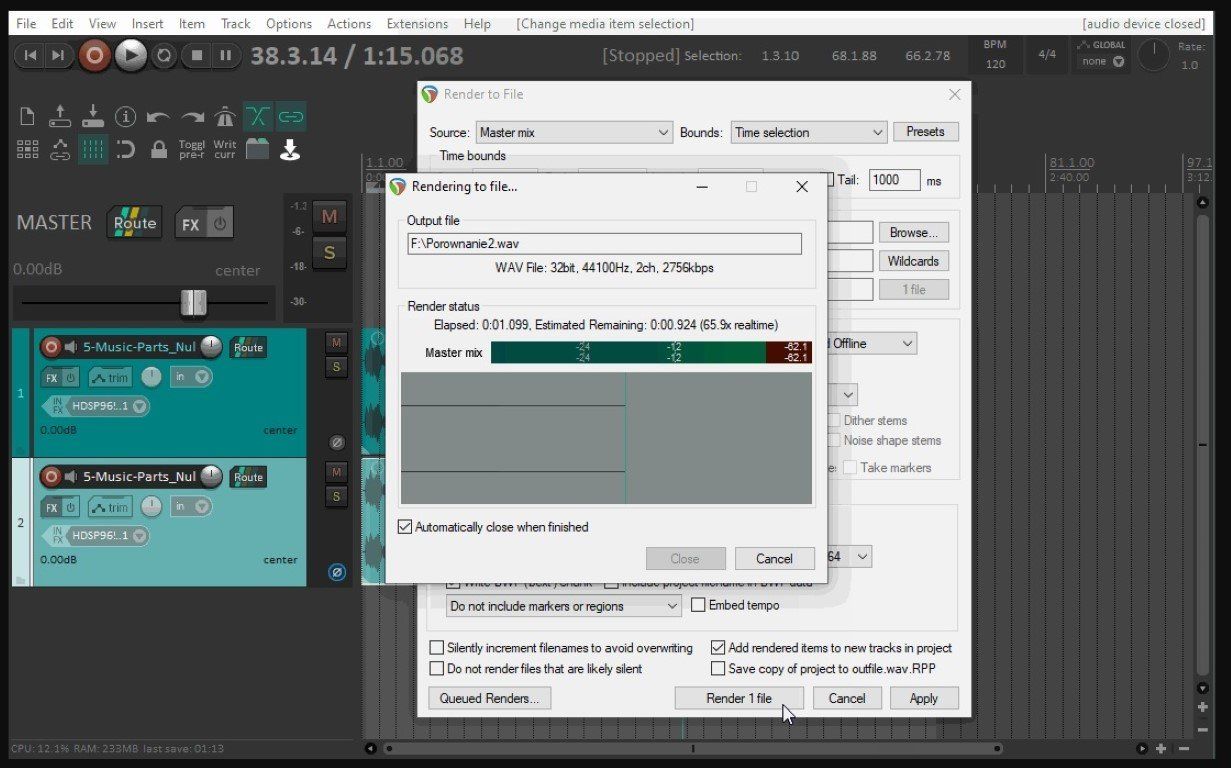Toggle envelope points move-with-items icon
Screen dimensions: 1231x768
point(60,150)
